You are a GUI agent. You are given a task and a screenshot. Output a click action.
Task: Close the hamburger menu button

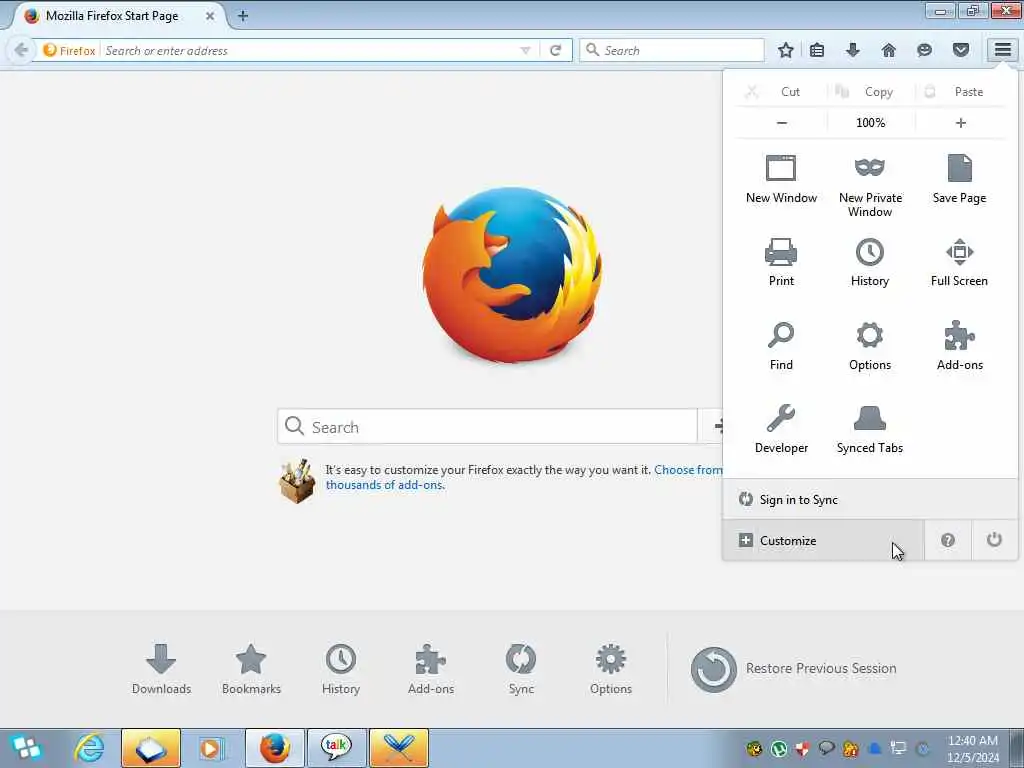(1003, 50)
